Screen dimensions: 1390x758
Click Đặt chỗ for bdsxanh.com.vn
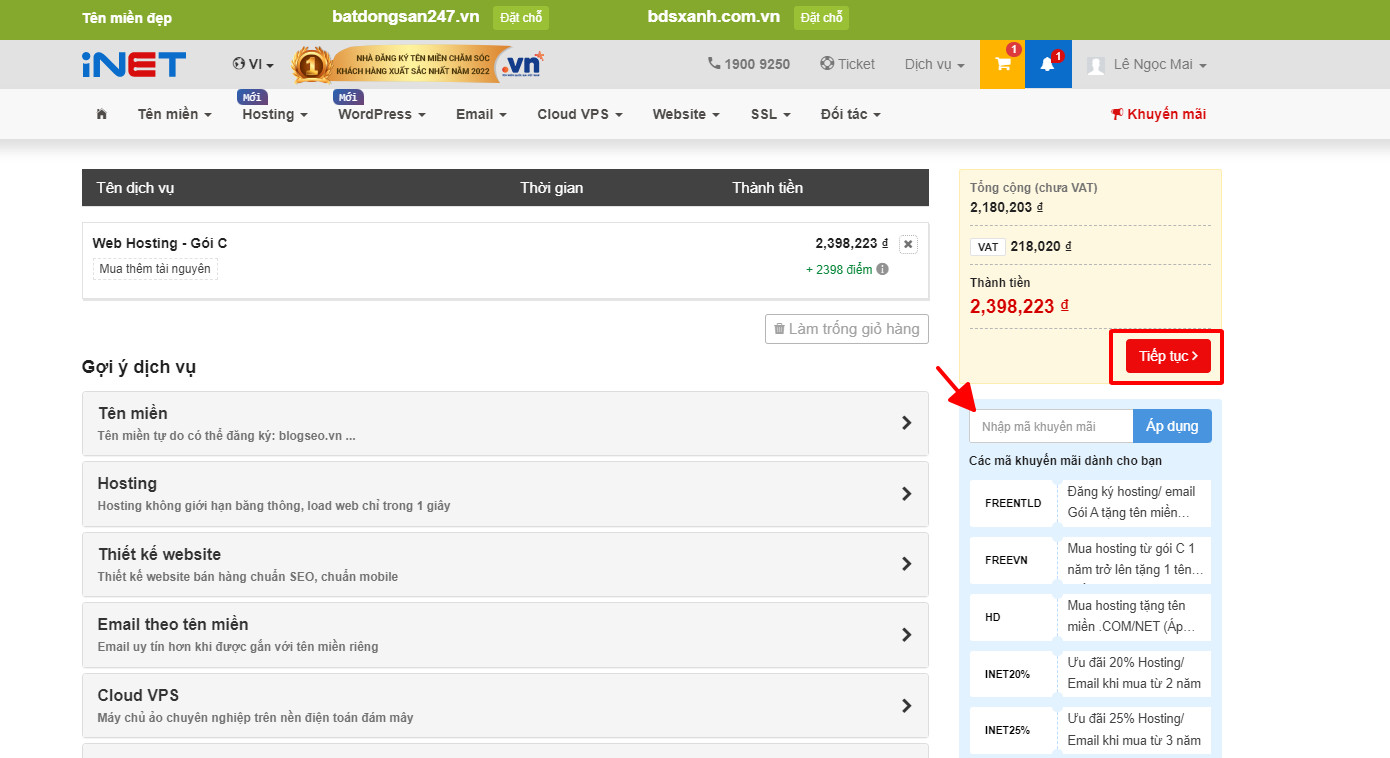[x=821, y=18]
